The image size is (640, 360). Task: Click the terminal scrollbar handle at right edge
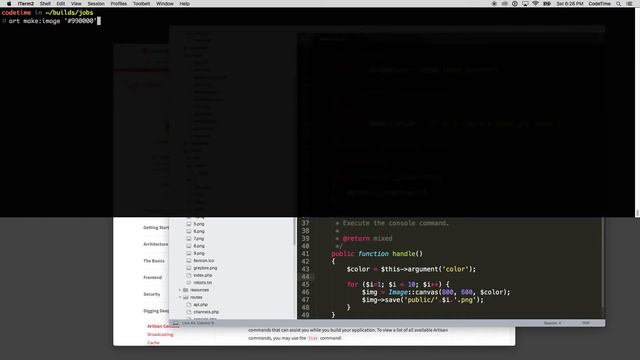pyautogui.click(x=638, y=213)
